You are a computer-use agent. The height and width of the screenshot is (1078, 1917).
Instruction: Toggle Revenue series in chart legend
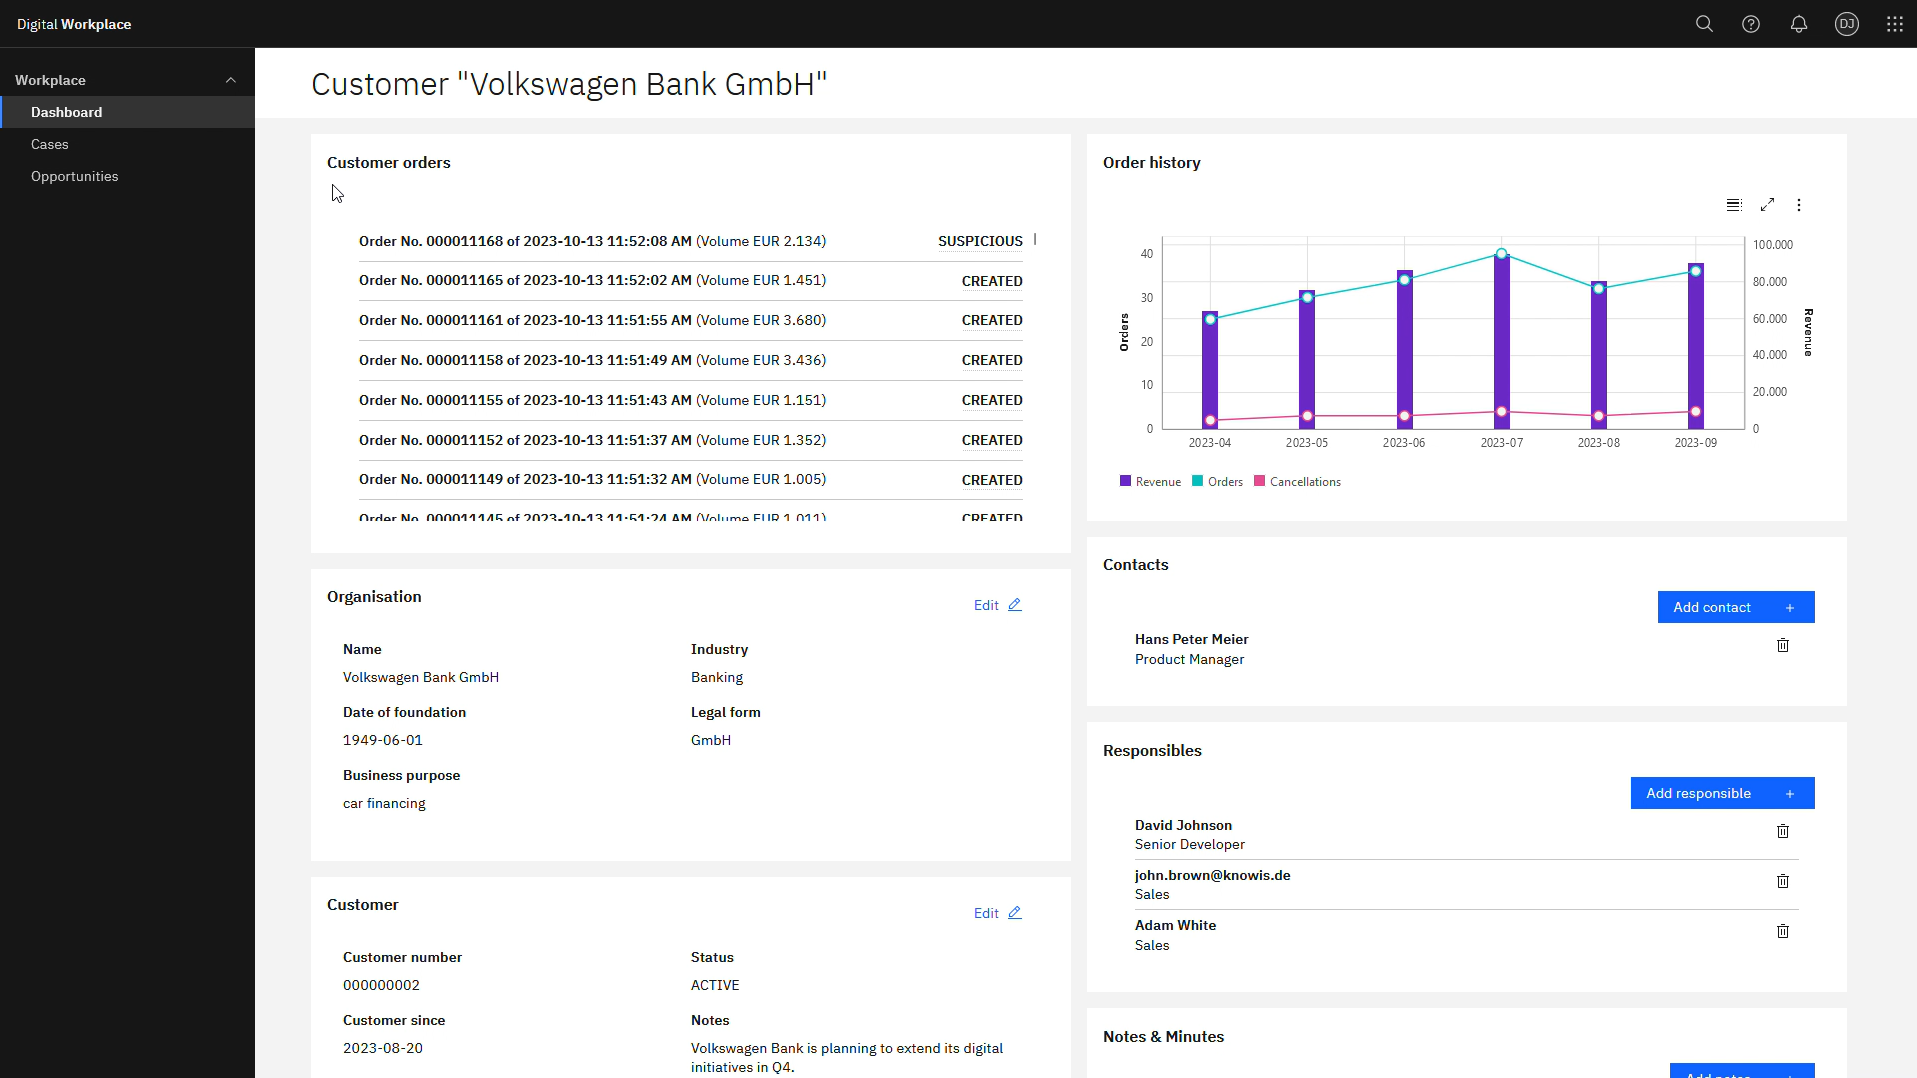coord(1150,482)
